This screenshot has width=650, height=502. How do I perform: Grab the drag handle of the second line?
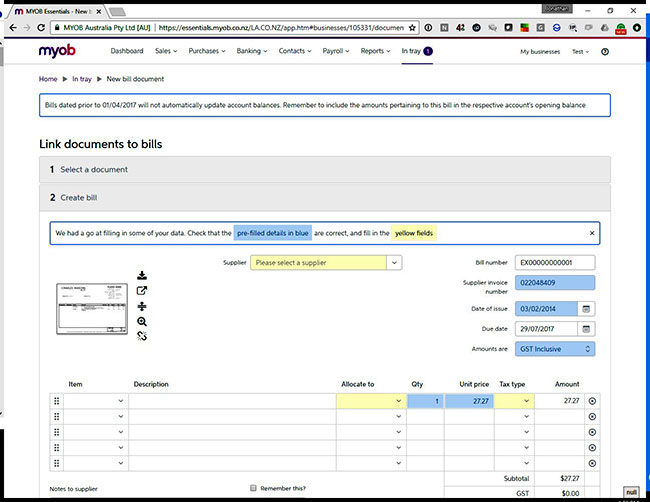pos(57,417)
